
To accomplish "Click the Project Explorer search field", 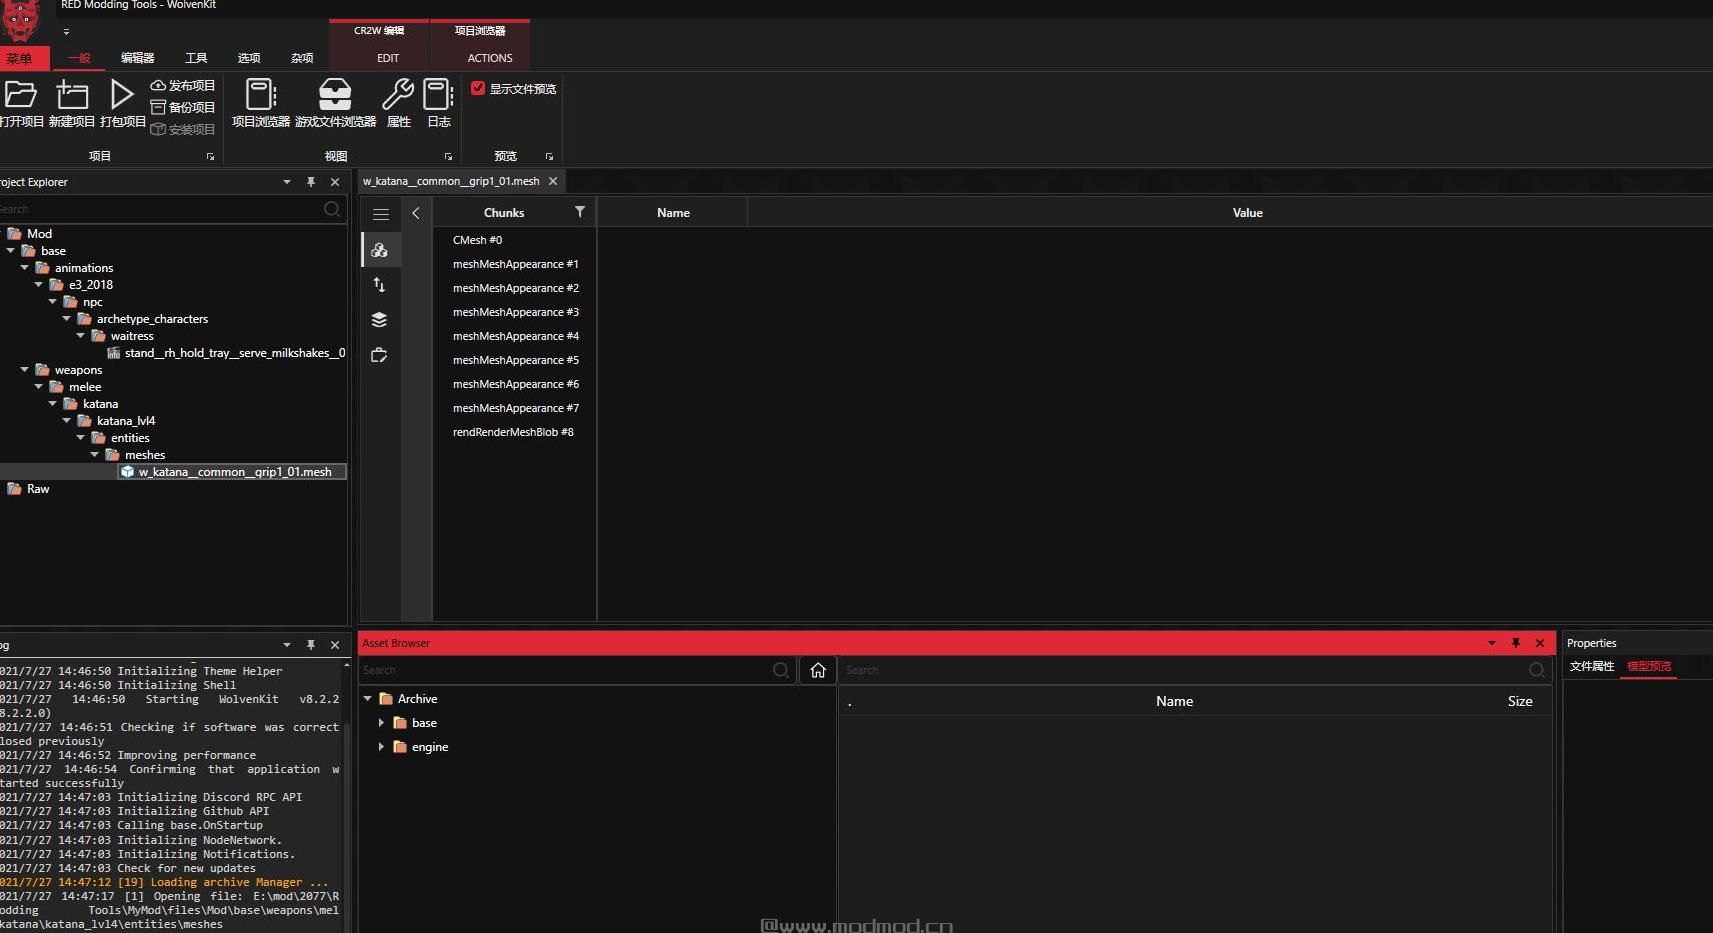I will [x=160, y=209].
